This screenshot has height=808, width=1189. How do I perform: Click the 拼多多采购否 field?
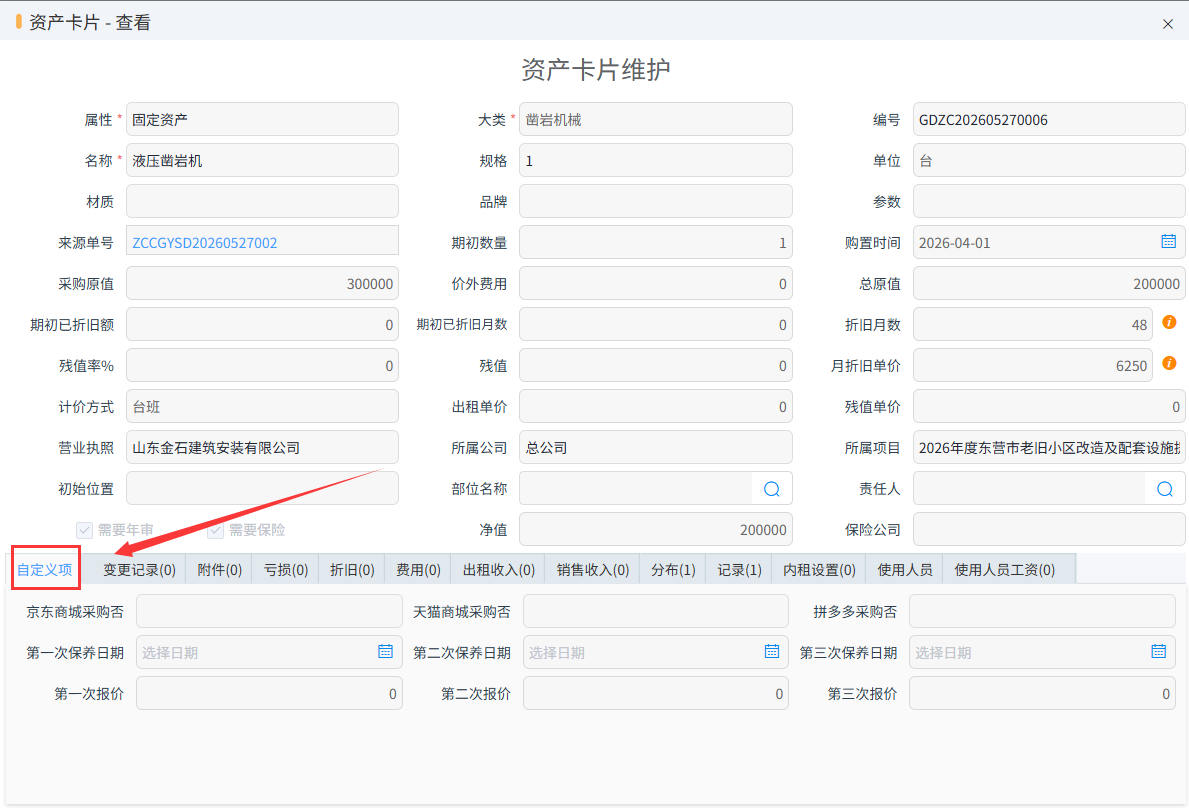point(1043,610)
